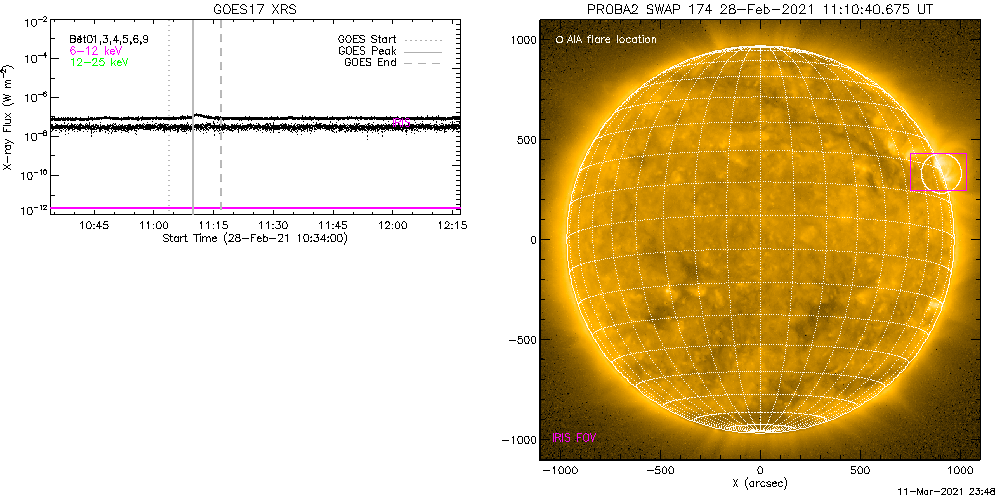Select the "GOES End" legend entry
This screenshot has width=1000, height=500.
pyautogui.click(x=370, y=62)
